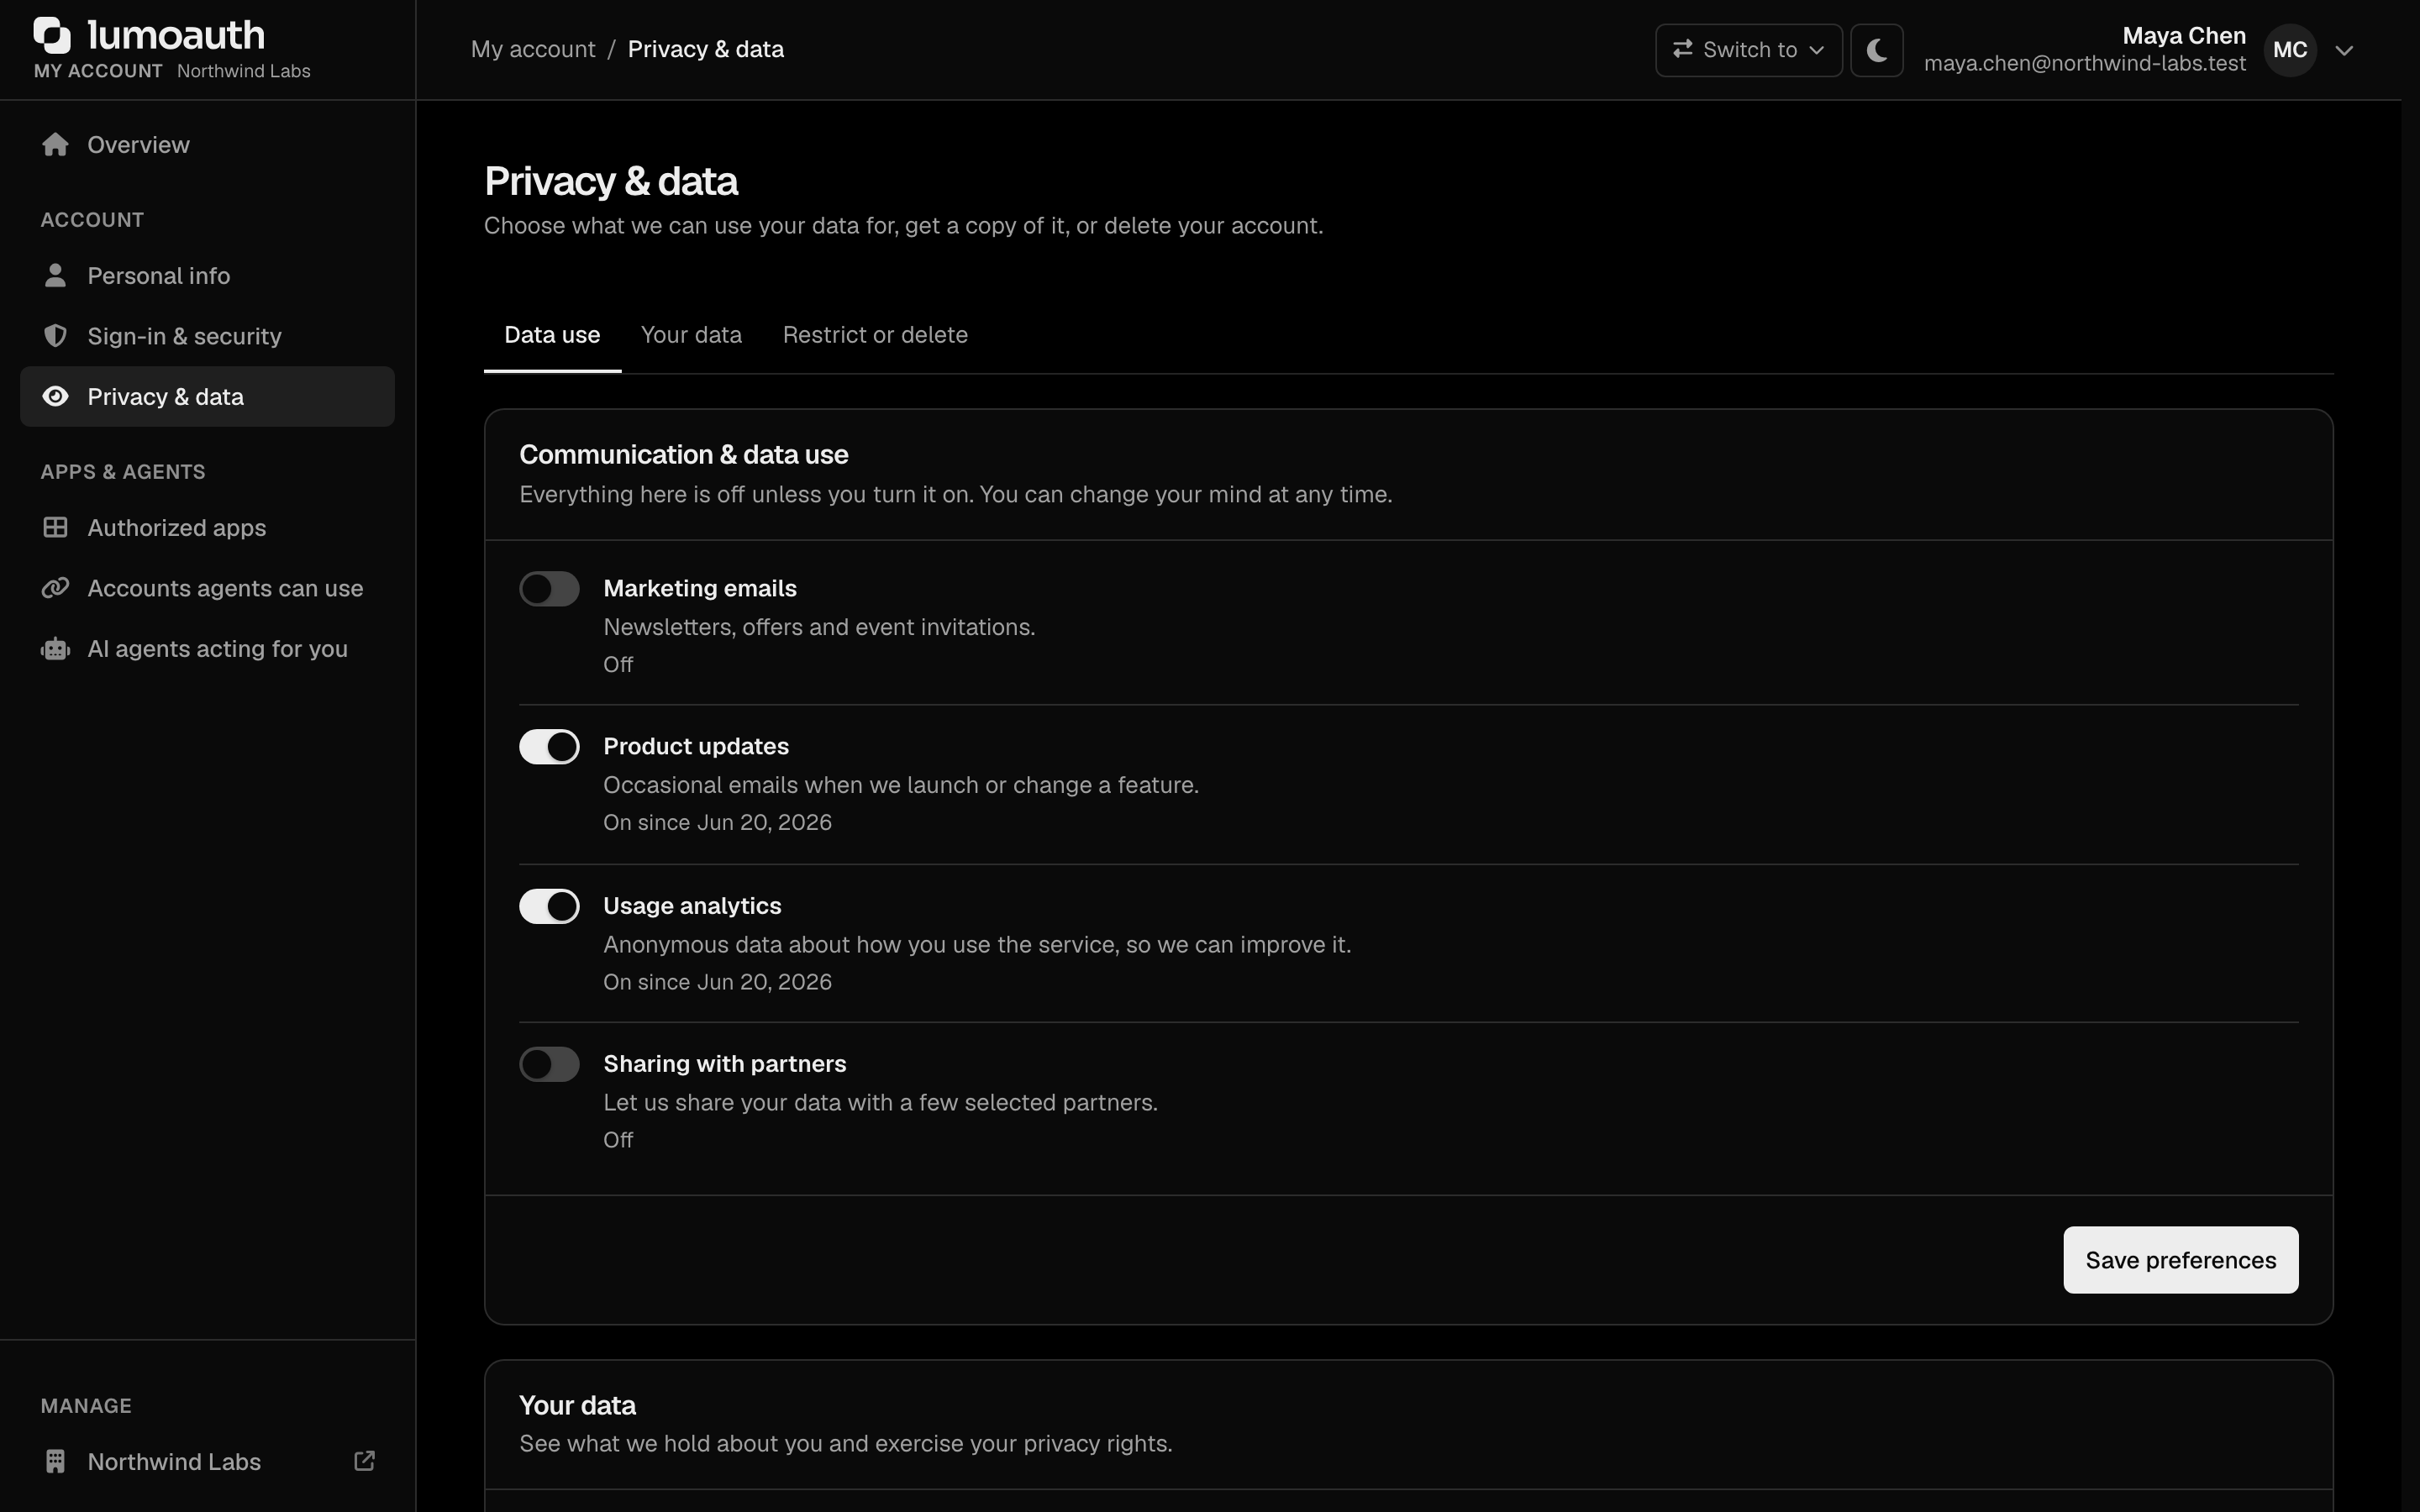Click the Privacy & data eye icon

tap(56, 396)
